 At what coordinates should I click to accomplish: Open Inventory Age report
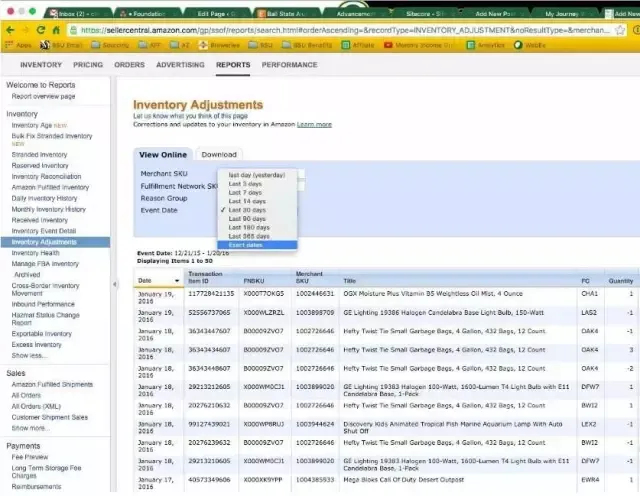coord(33,125)
